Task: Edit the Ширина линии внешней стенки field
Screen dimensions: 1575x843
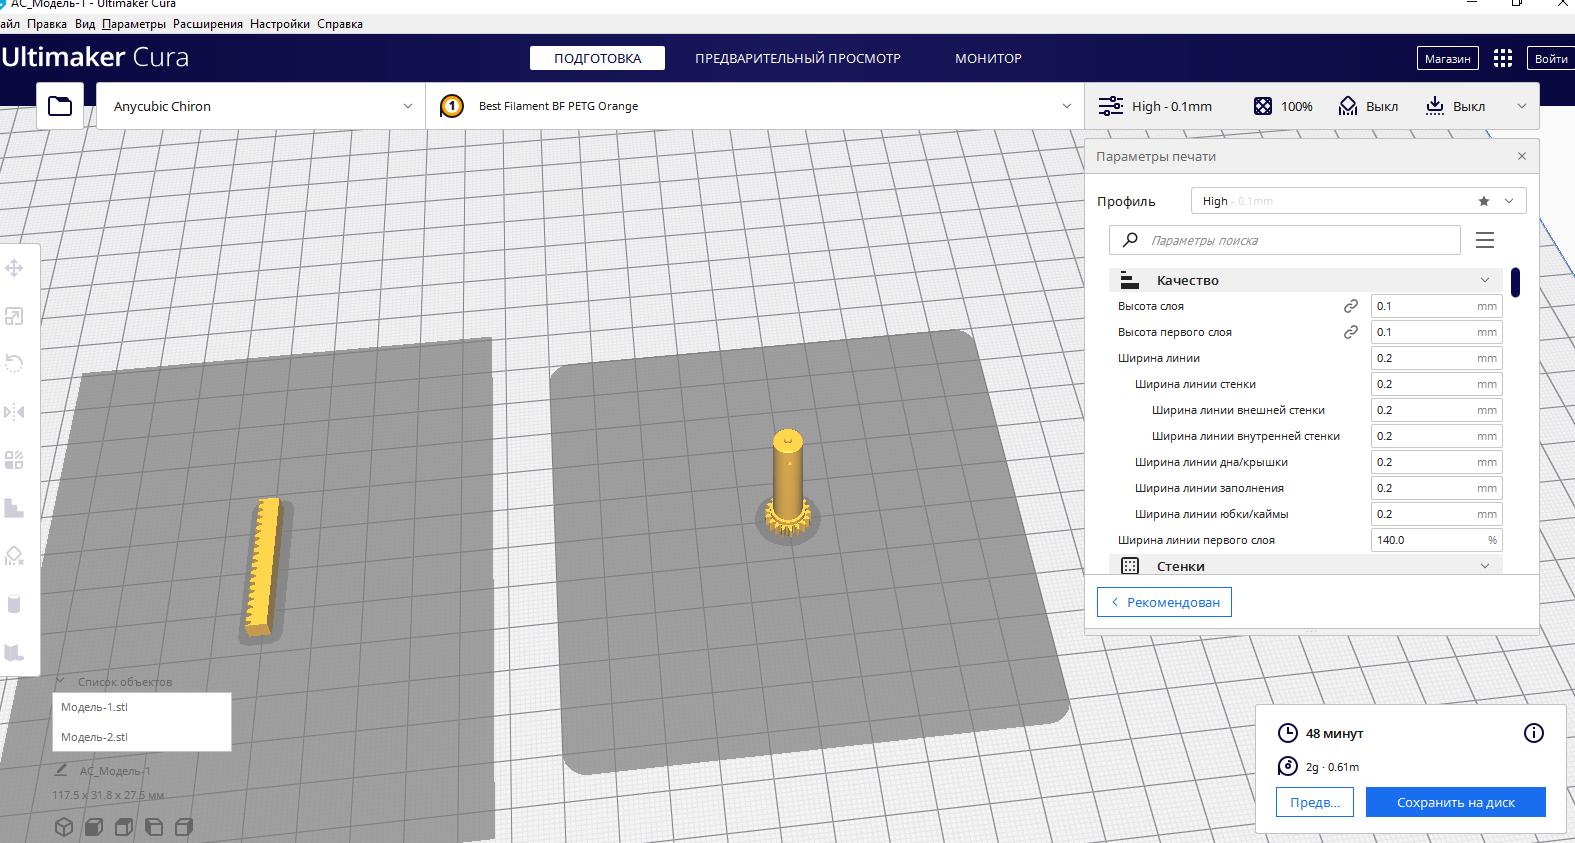Action: [x=1436, y=410]
